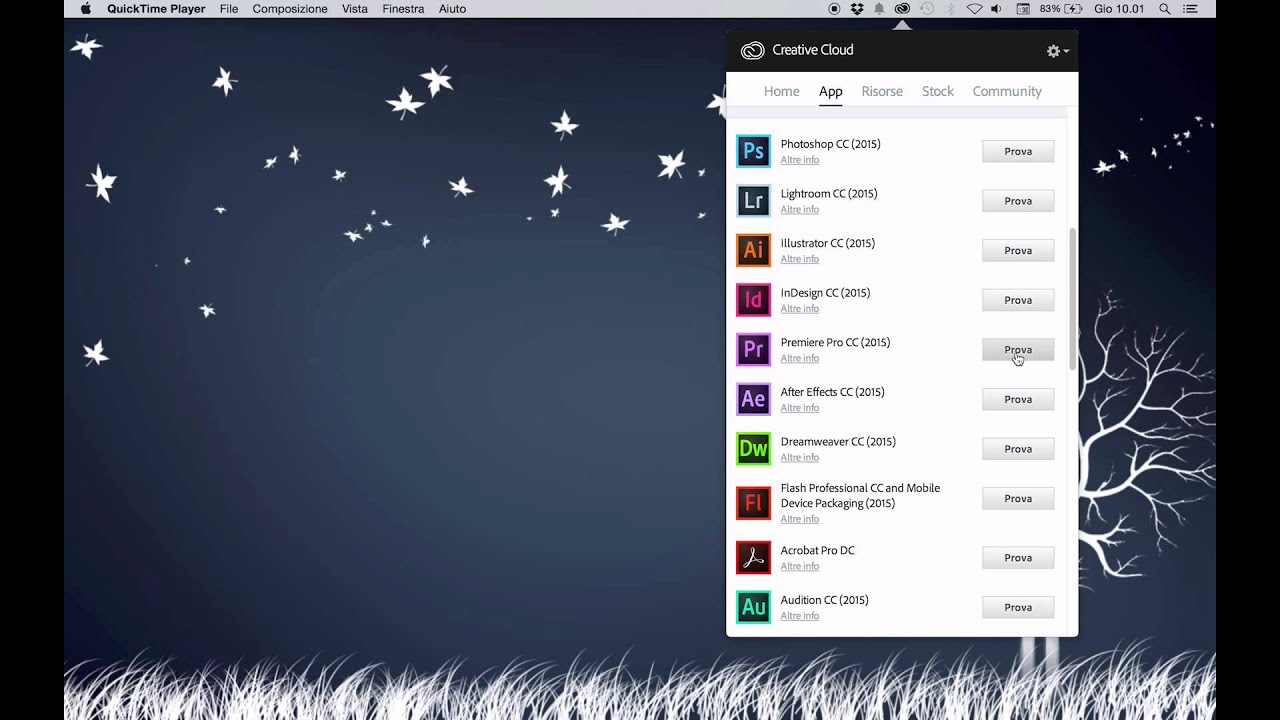Open the Creative Cloud gear settings dropdown
Image resolution: width=1280 pixels, height=720 pixels.
1057,51
